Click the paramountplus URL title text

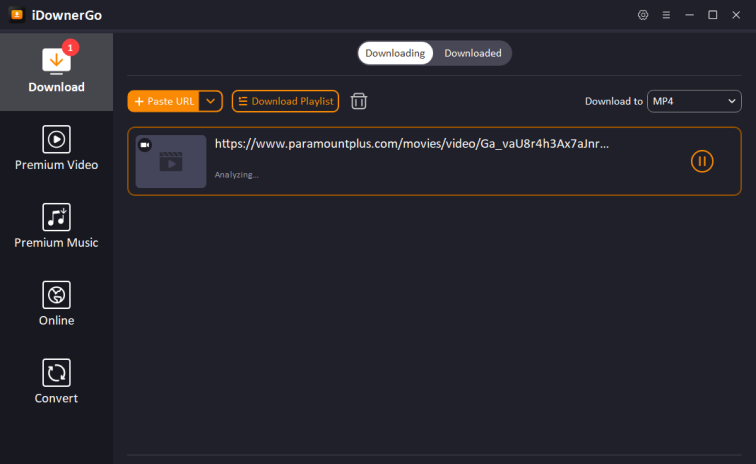pos(412,143)
